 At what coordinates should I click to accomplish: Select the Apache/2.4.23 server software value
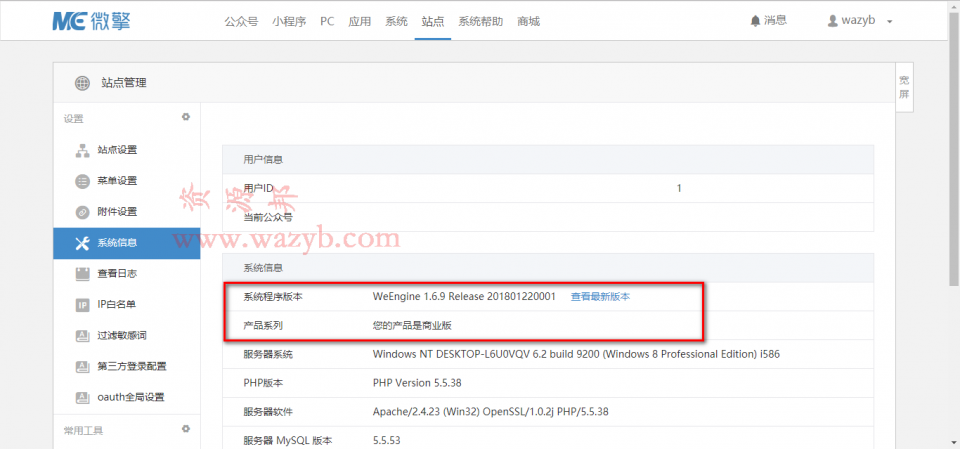pyautogui.click(x=490, y=412)
